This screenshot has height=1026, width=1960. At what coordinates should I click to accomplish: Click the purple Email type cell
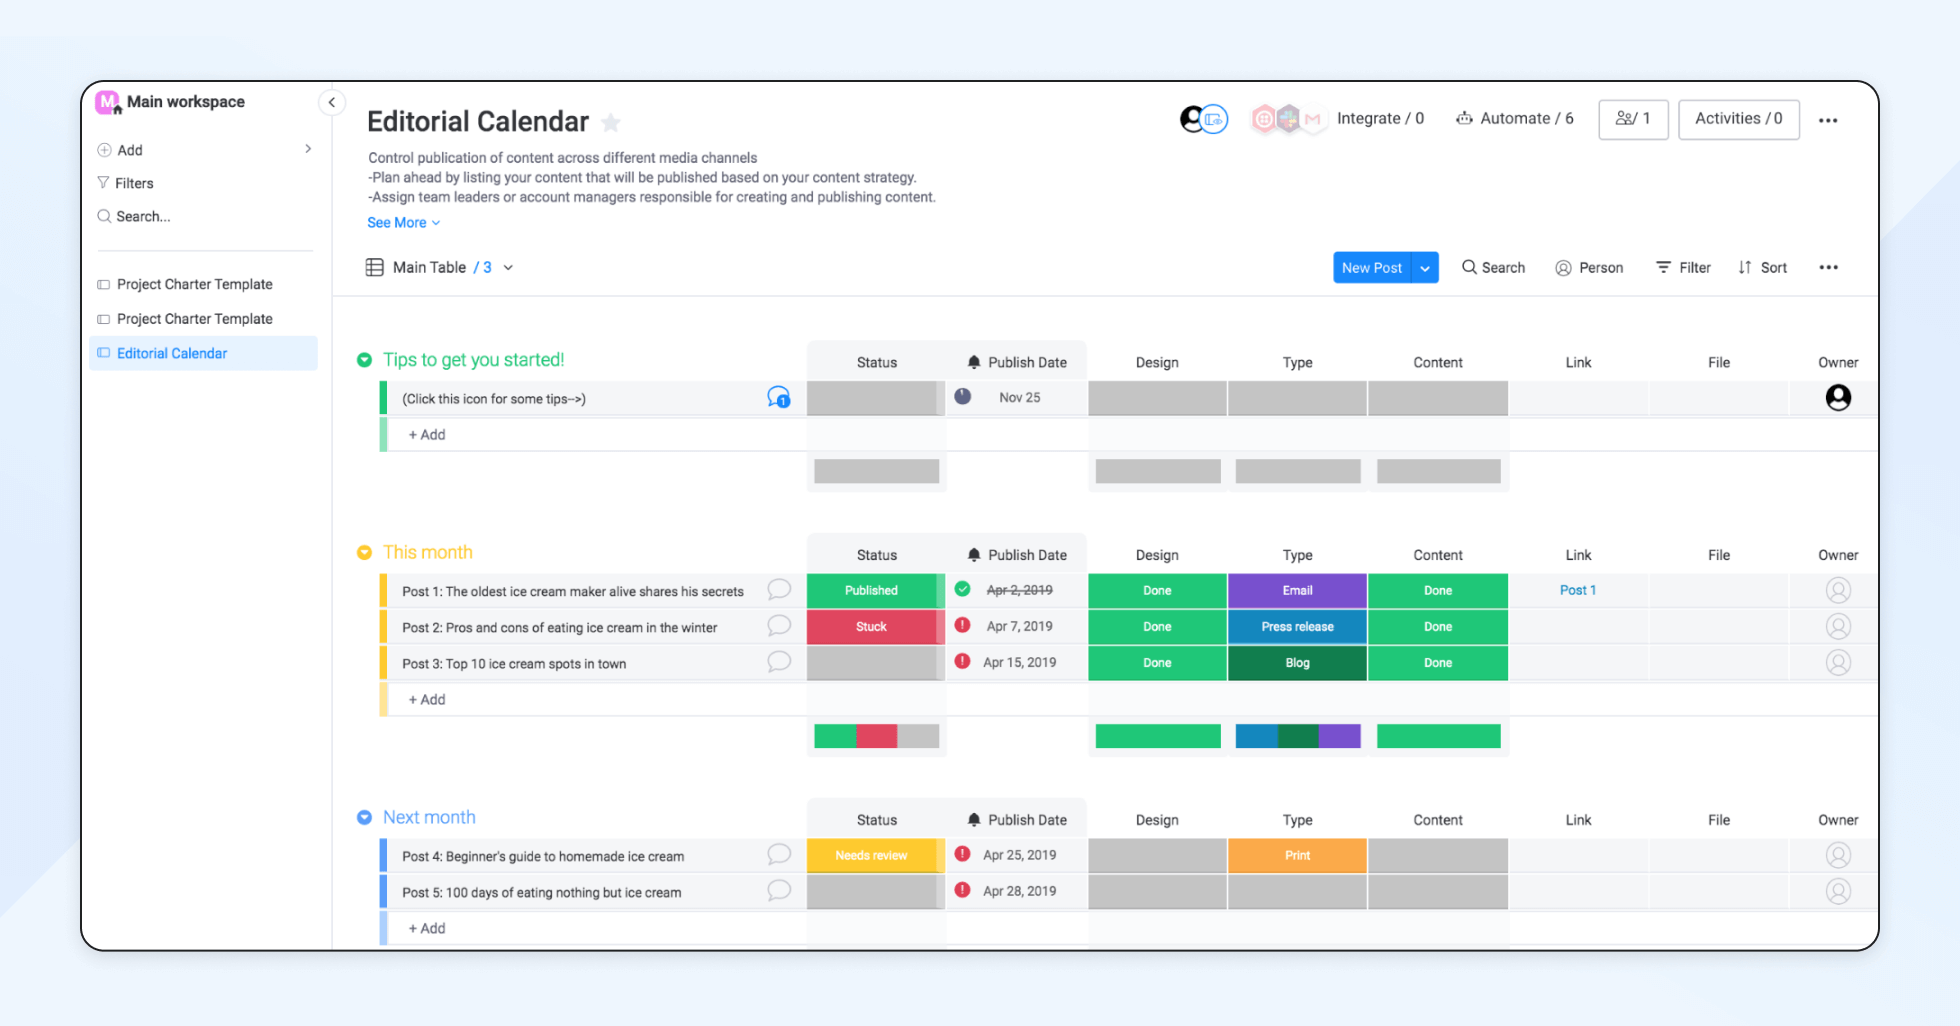[x=1297, y=591]
